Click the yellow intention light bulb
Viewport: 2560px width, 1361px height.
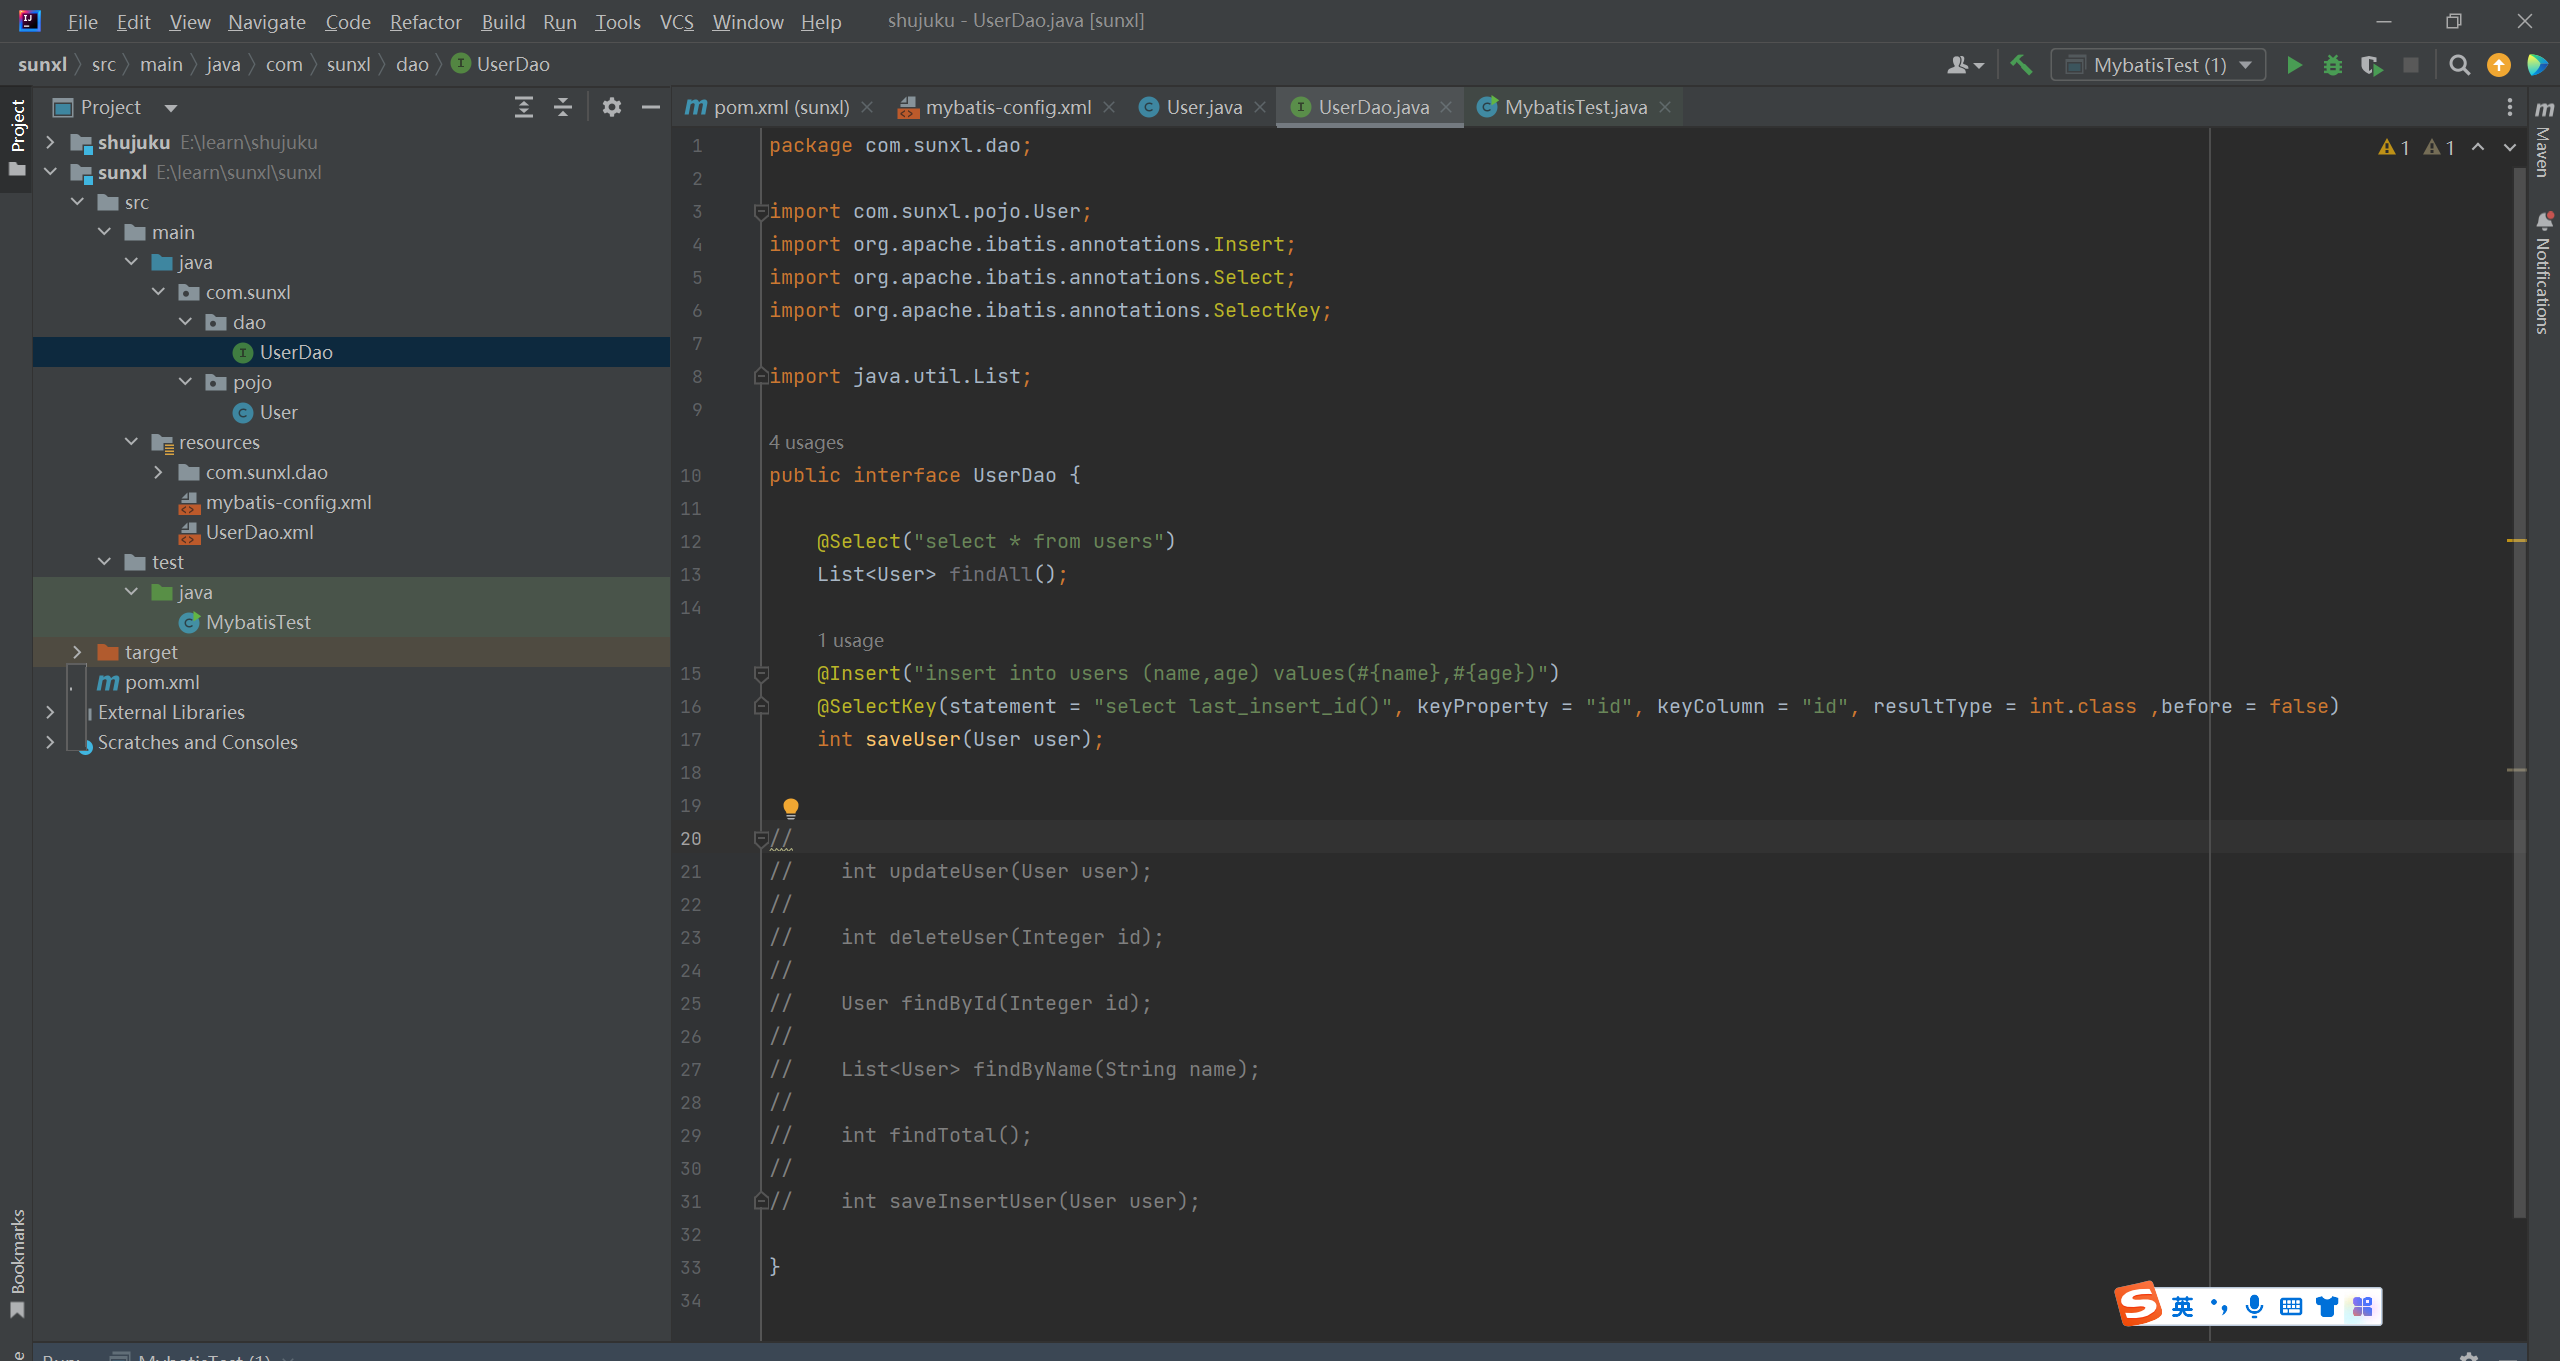(x=790, y=806)
